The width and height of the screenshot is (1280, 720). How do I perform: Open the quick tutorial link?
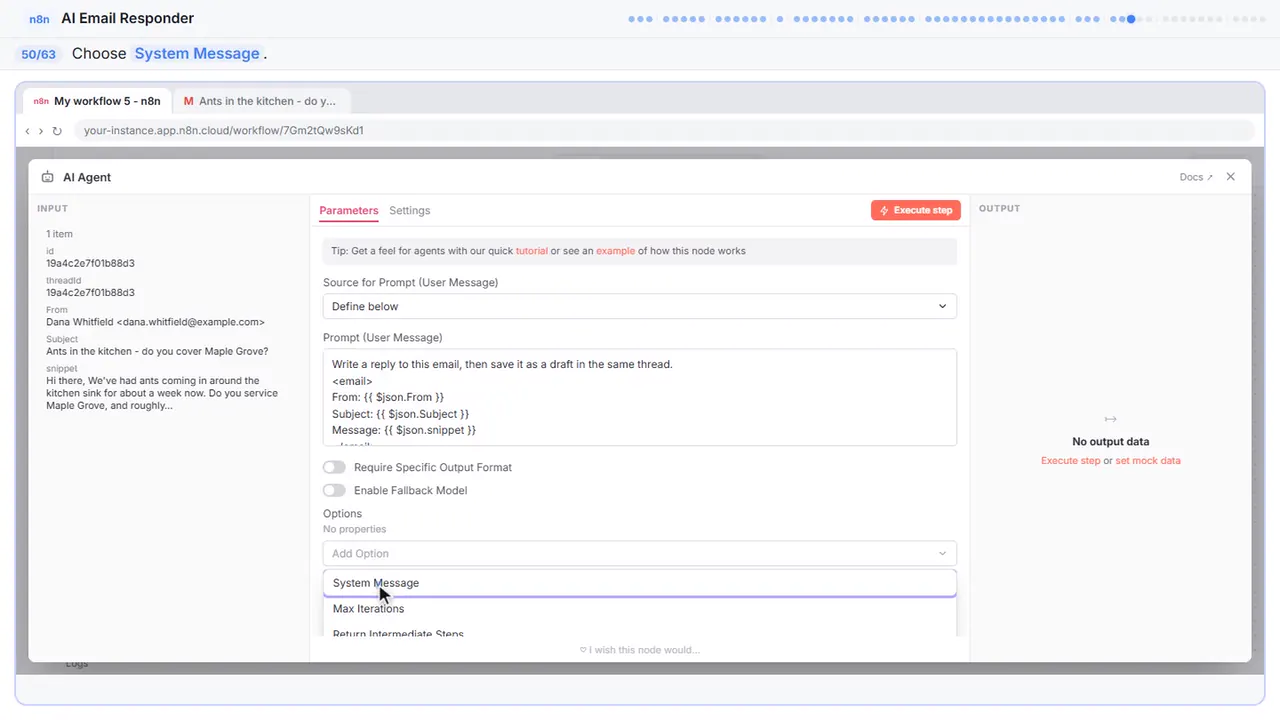tap(532, 251)
